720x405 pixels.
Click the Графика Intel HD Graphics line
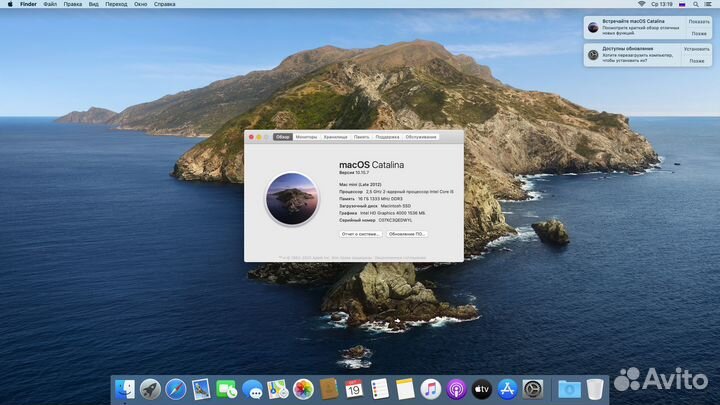tap(382, 213)
